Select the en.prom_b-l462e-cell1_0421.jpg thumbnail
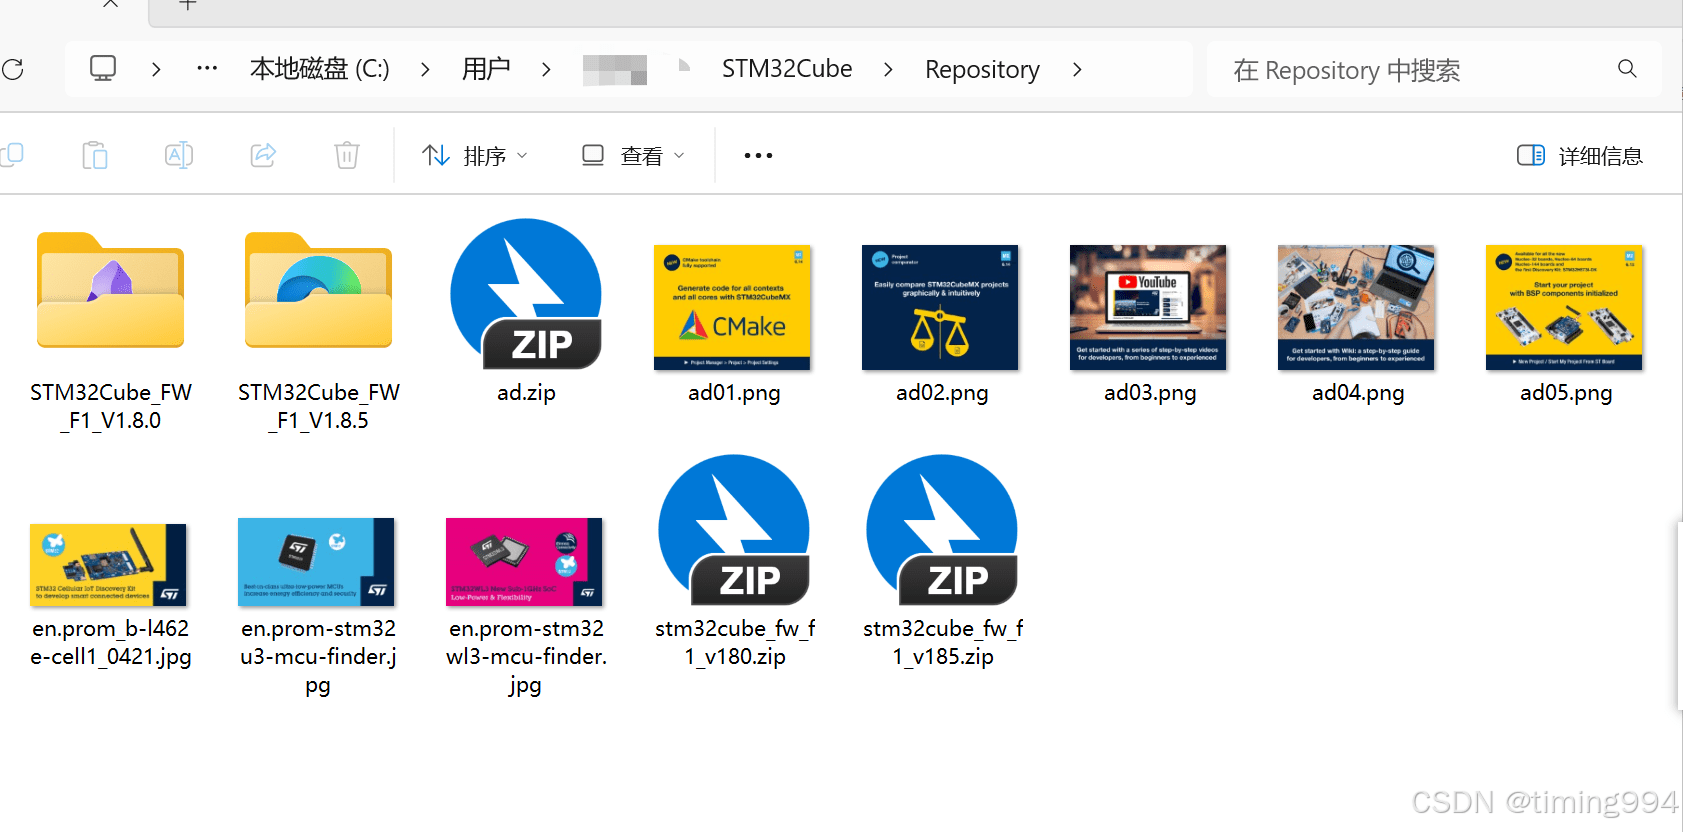This screenshot has height=832, width=1683. pos(108,565)
